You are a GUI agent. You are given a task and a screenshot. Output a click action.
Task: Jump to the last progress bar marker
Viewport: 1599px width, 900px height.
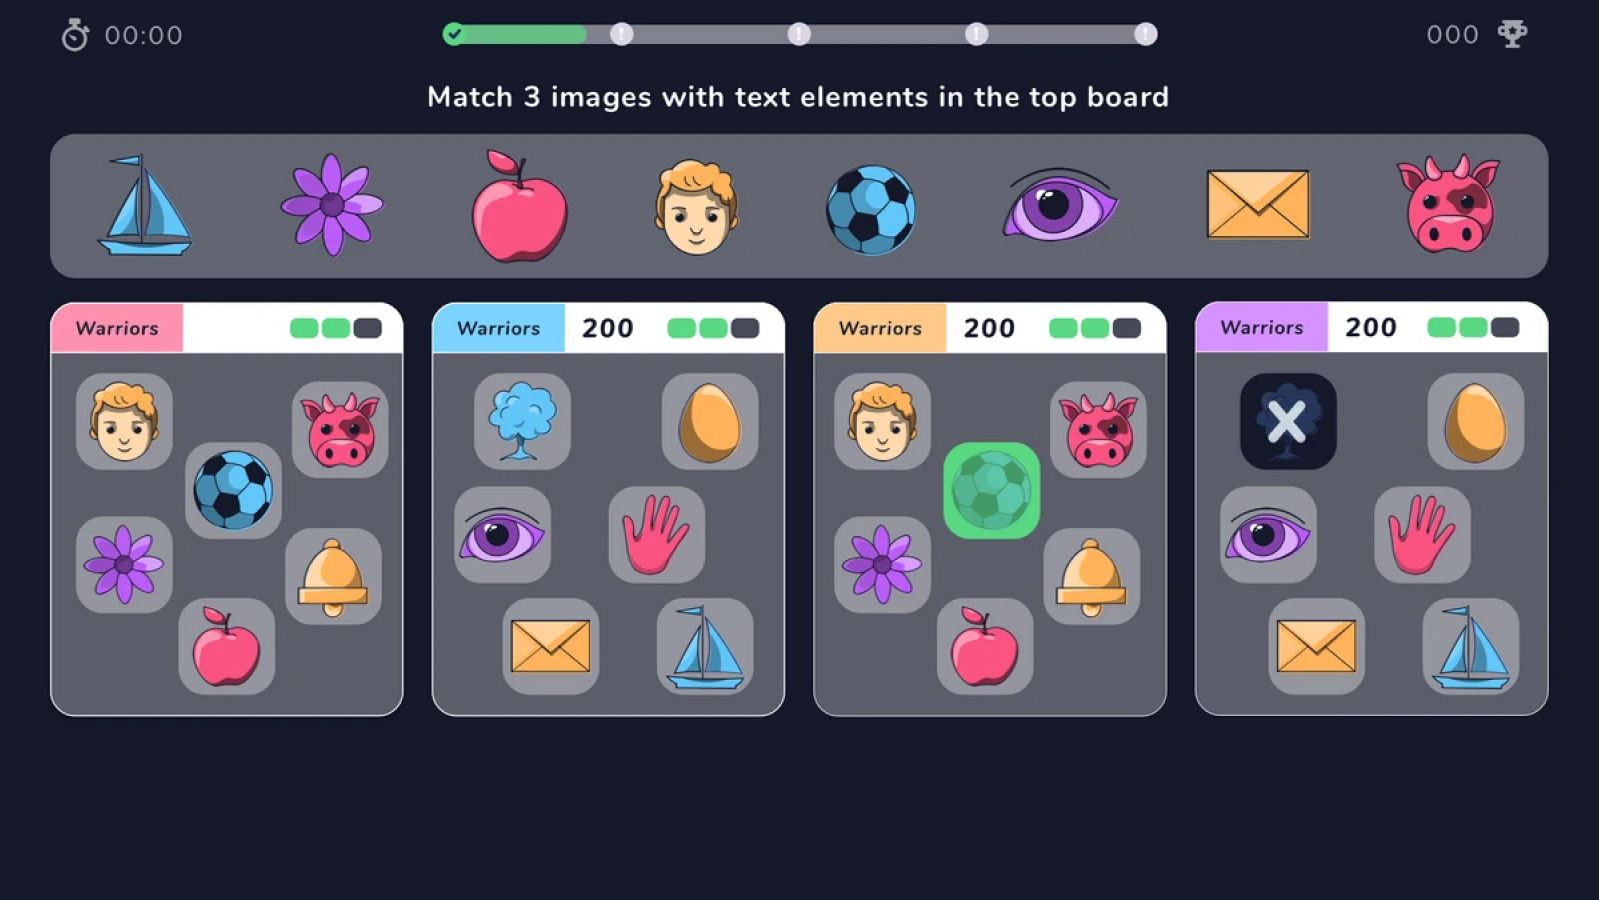point(1146,34)
